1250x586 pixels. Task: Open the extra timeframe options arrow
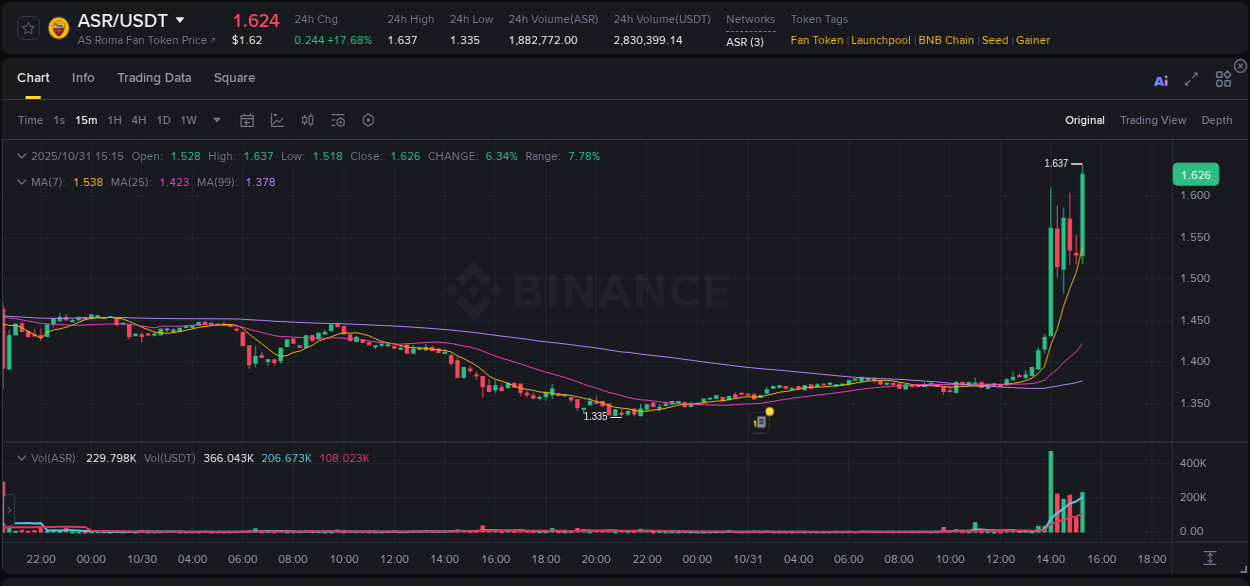coord(215,120)
